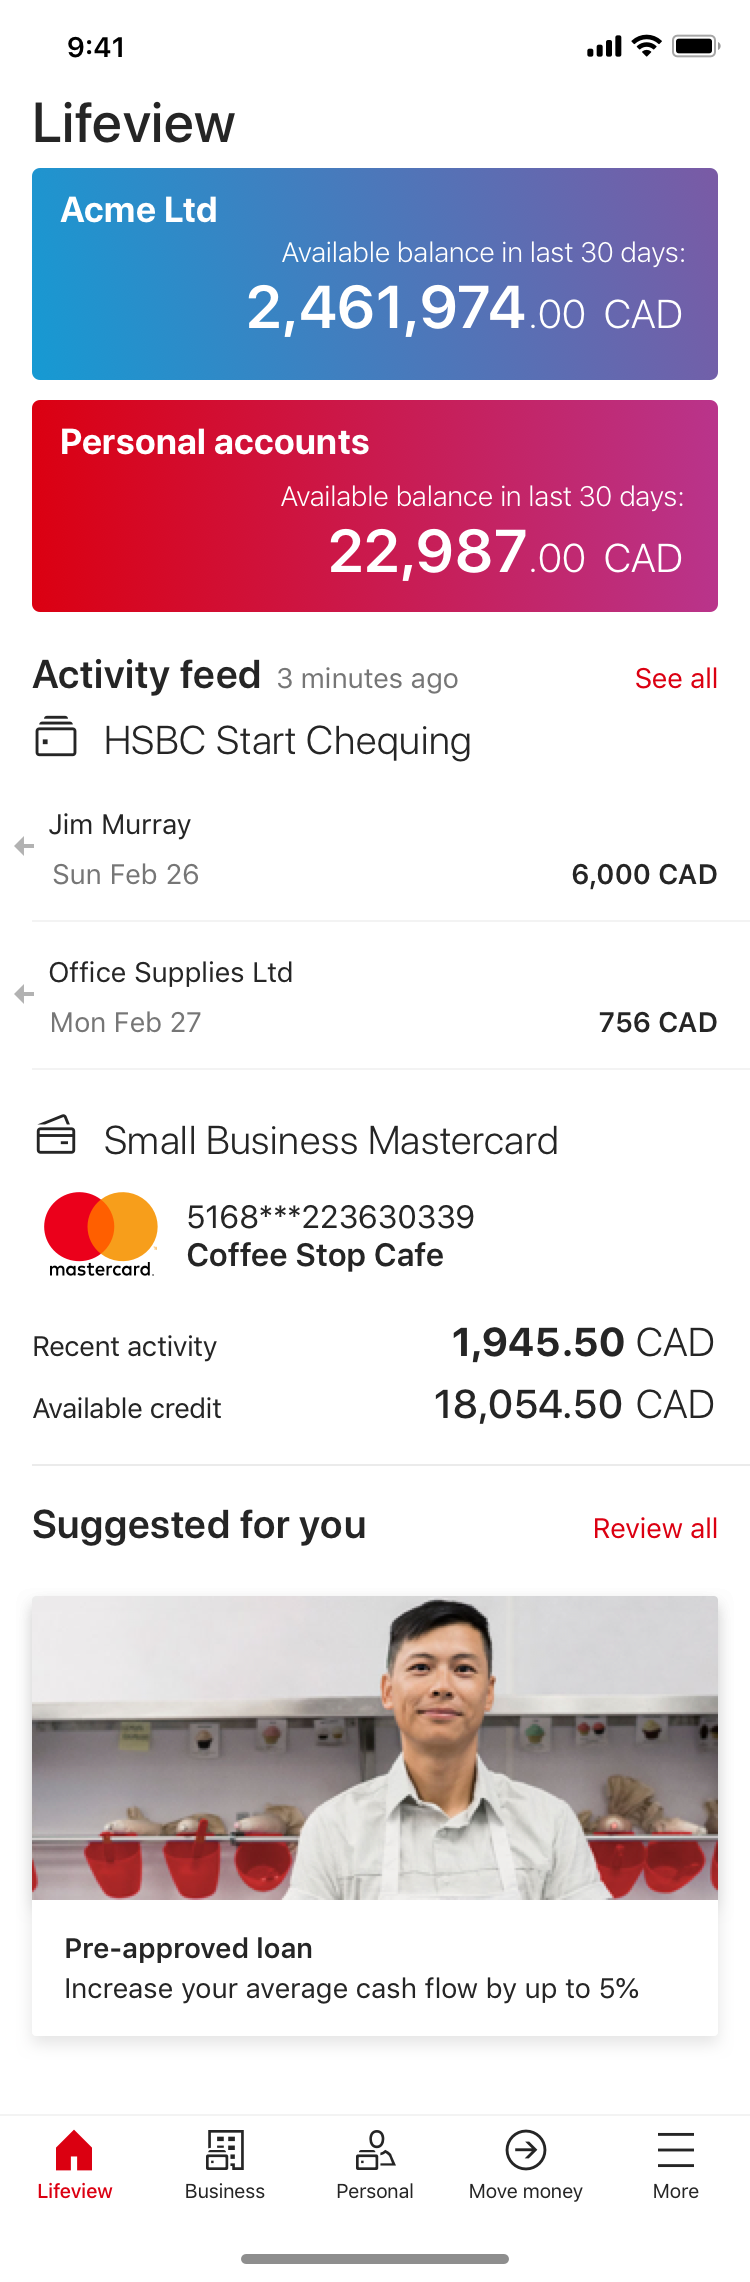This screenshot has height=2282, width=750.
Task: Tap the Available credit amount row
Action: click(x=375, y=1406)
